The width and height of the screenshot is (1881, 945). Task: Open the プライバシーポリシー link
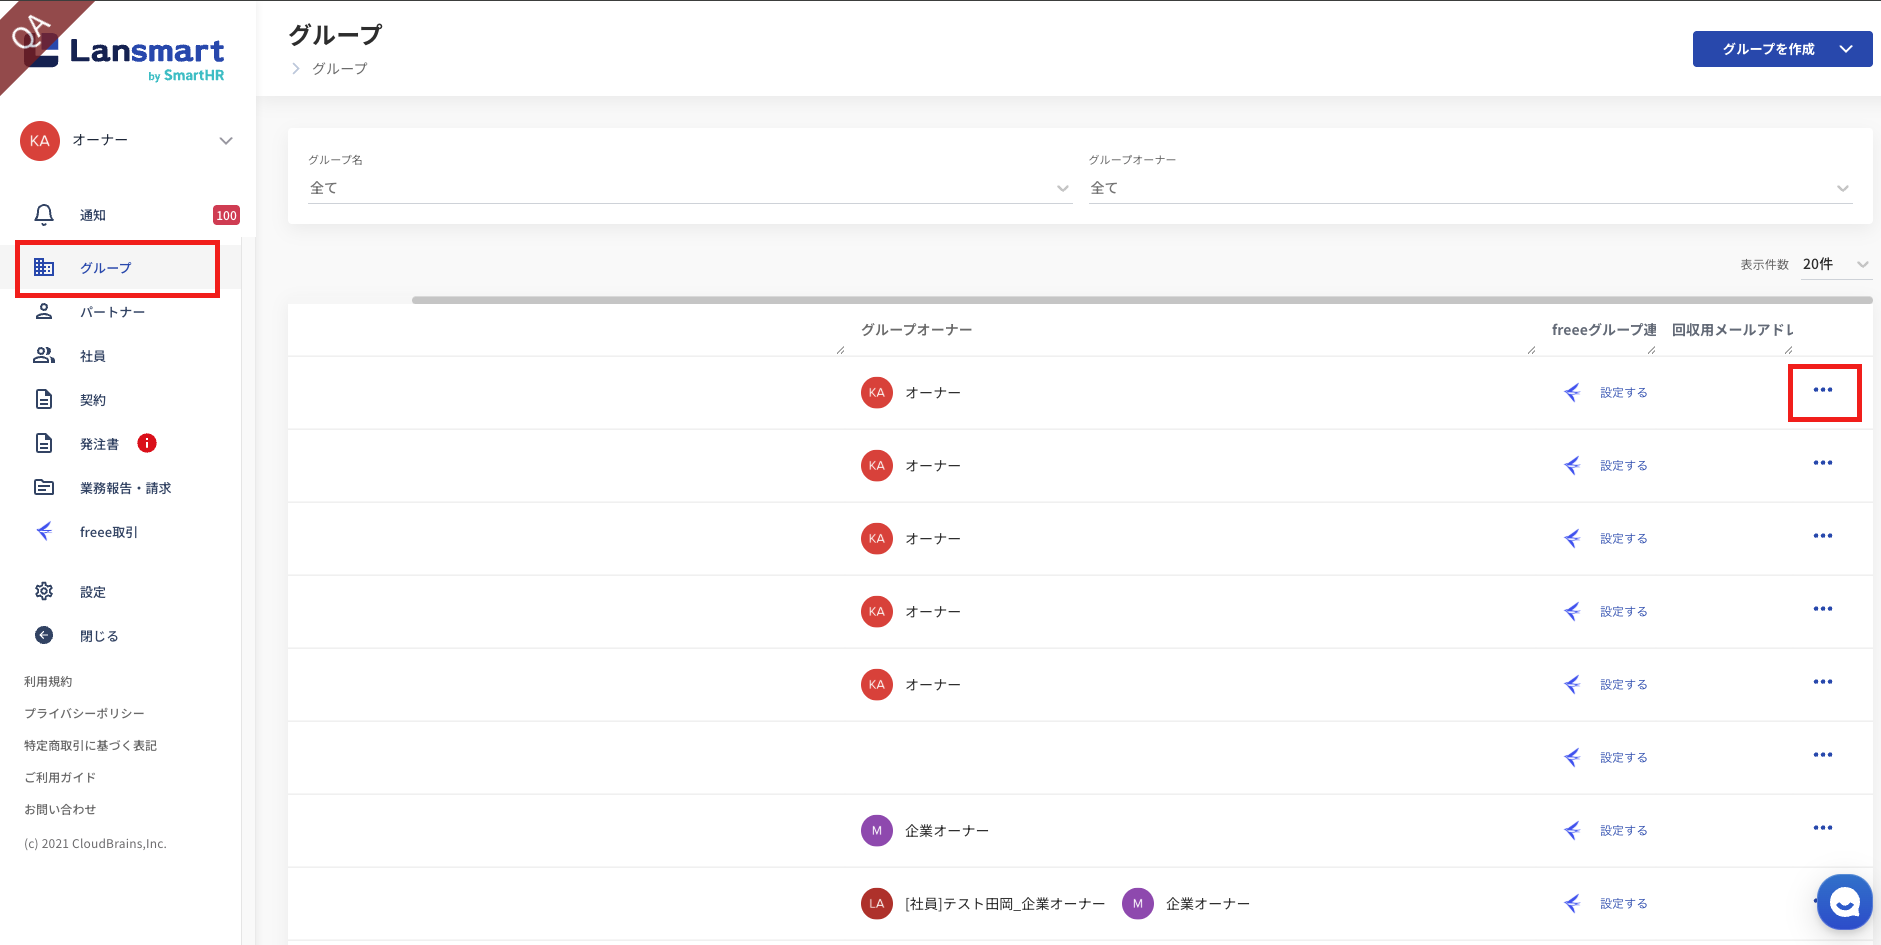[84, 713]
